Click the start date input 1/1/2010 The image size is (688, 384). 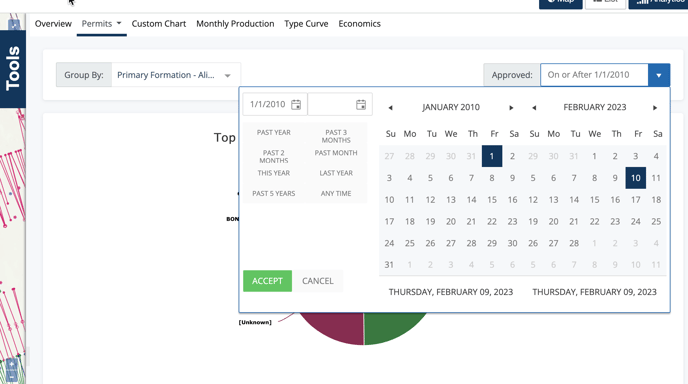click(268, 104)
